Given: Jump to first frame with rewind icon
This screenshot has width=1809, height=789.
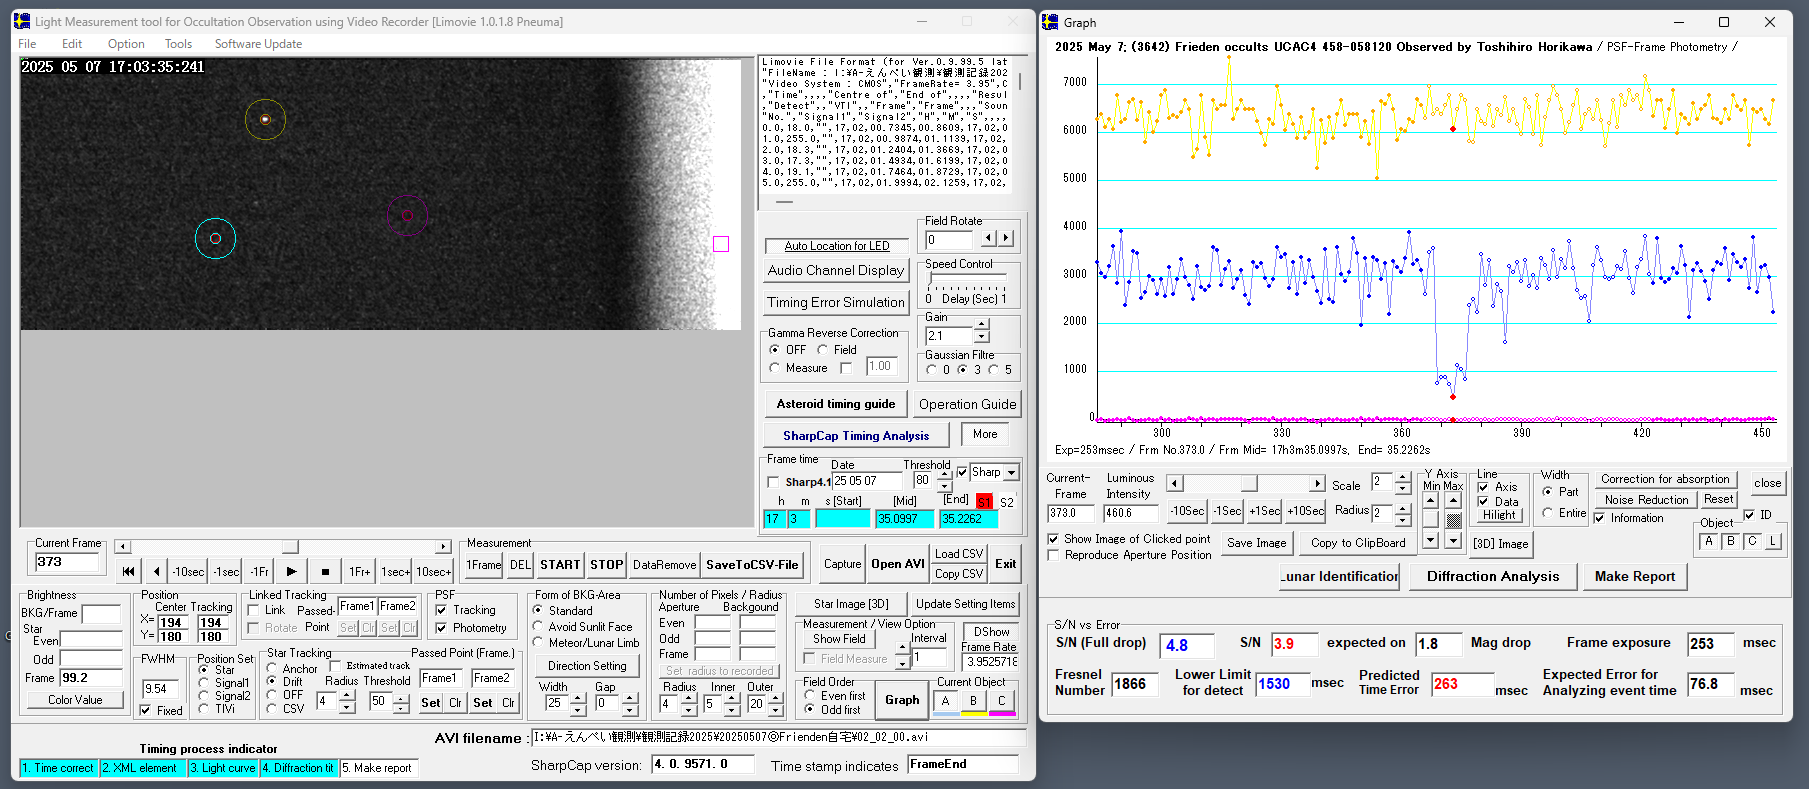Looking at the screenshot, I should pyautogui.click(x=129, y=572).
